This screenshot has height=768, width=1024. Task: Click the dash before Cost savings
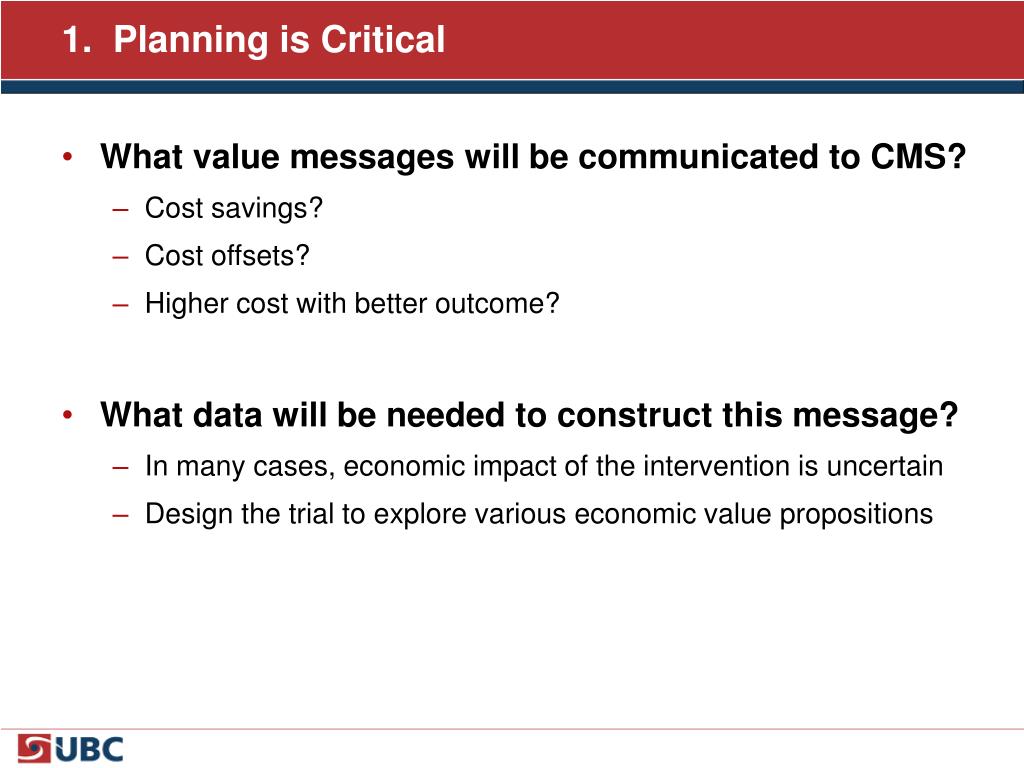tap(120, 210)
